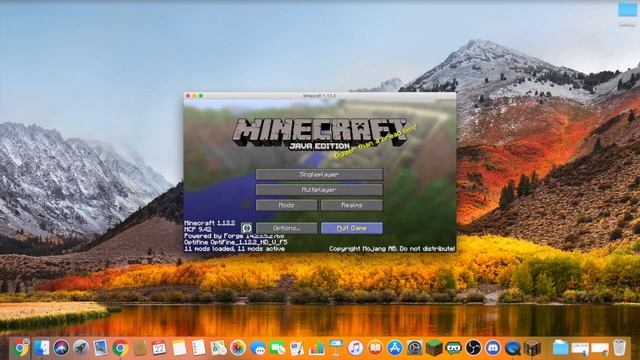
Task: Open iTunes music icon
Action: coord(356,348)
